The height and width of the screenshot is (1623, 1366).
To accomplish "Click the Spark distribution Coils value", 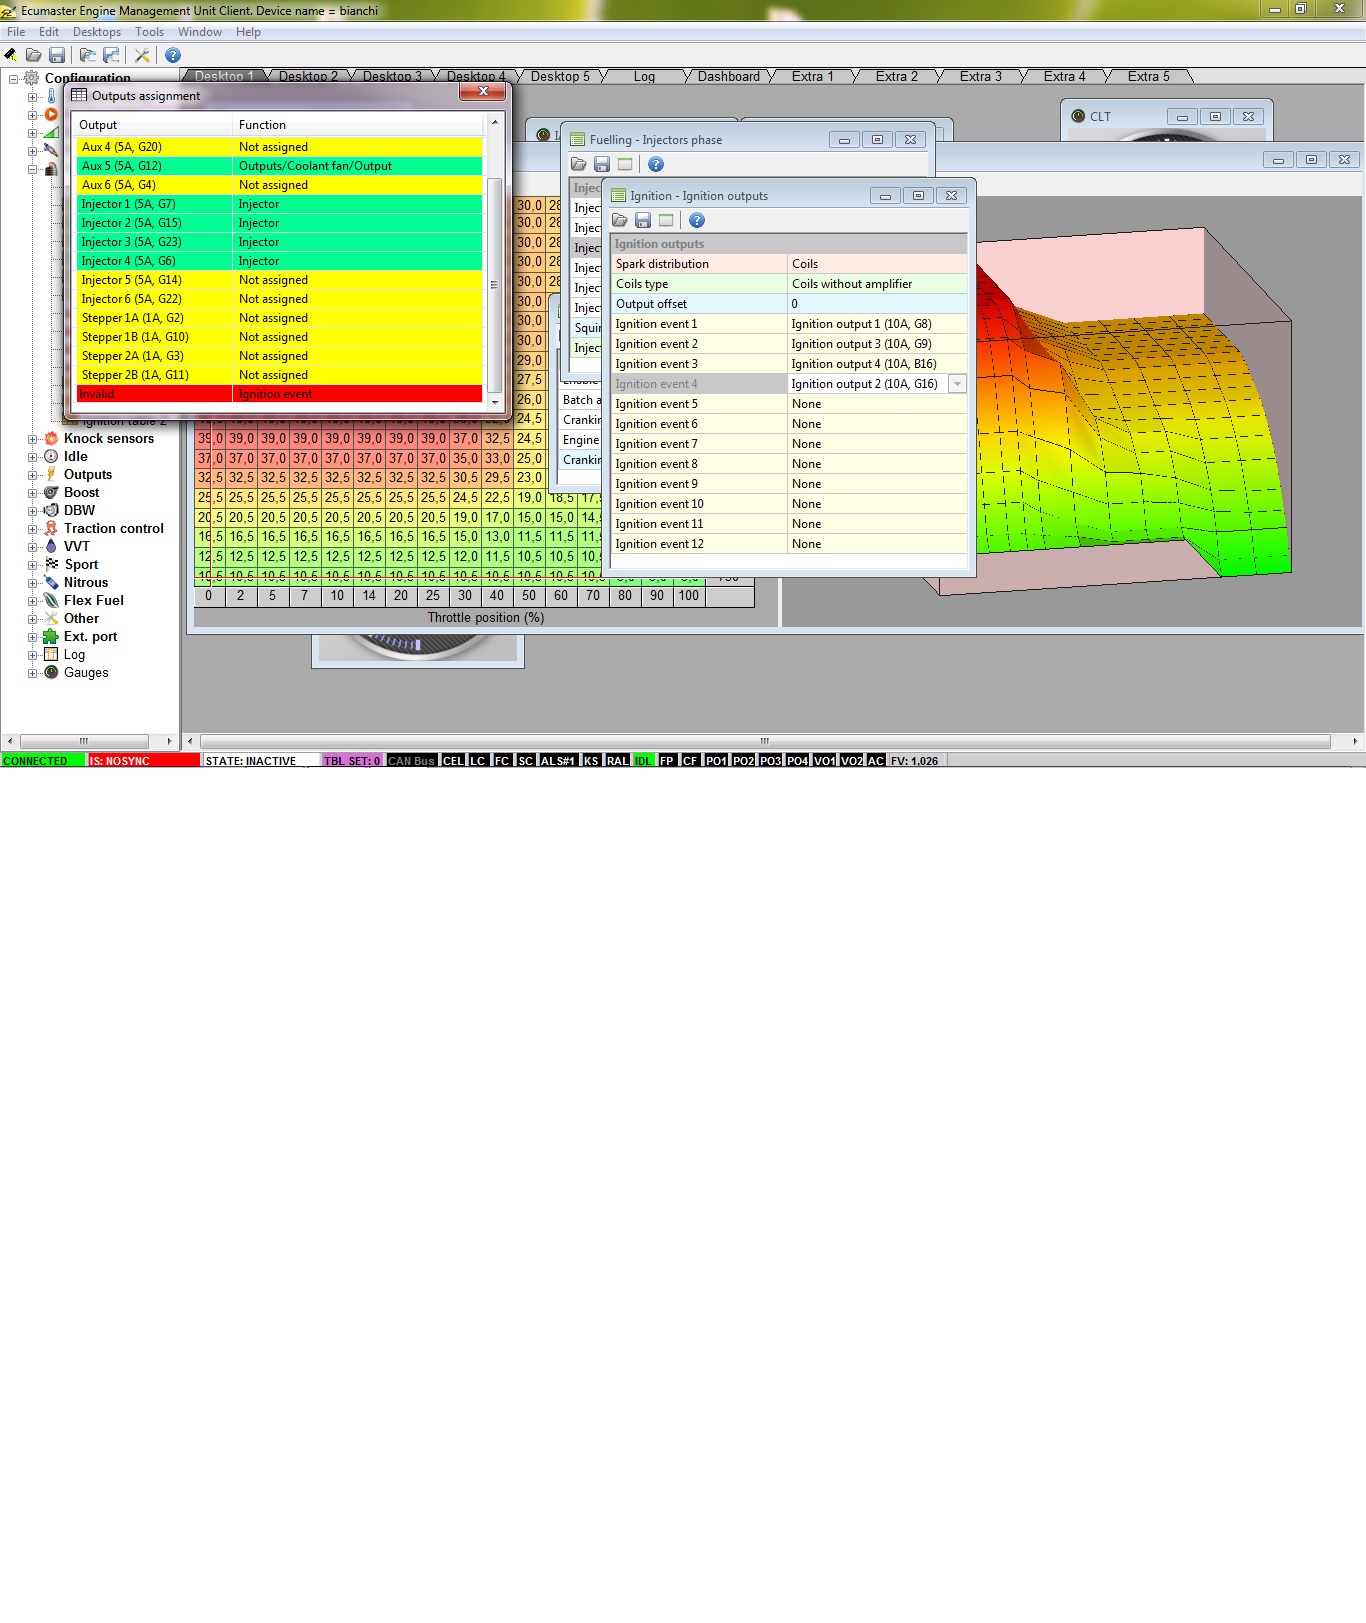I will coord(875,264).
